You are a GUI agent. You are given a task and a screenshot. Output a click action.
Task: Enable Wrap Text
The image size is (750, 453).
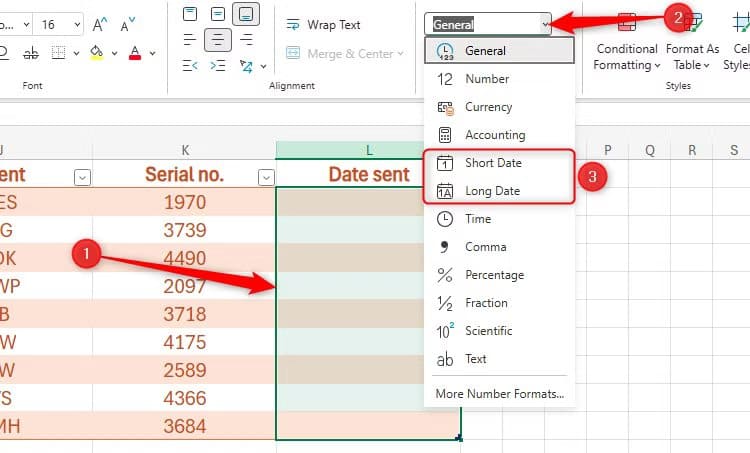click(x=323, y=24)
